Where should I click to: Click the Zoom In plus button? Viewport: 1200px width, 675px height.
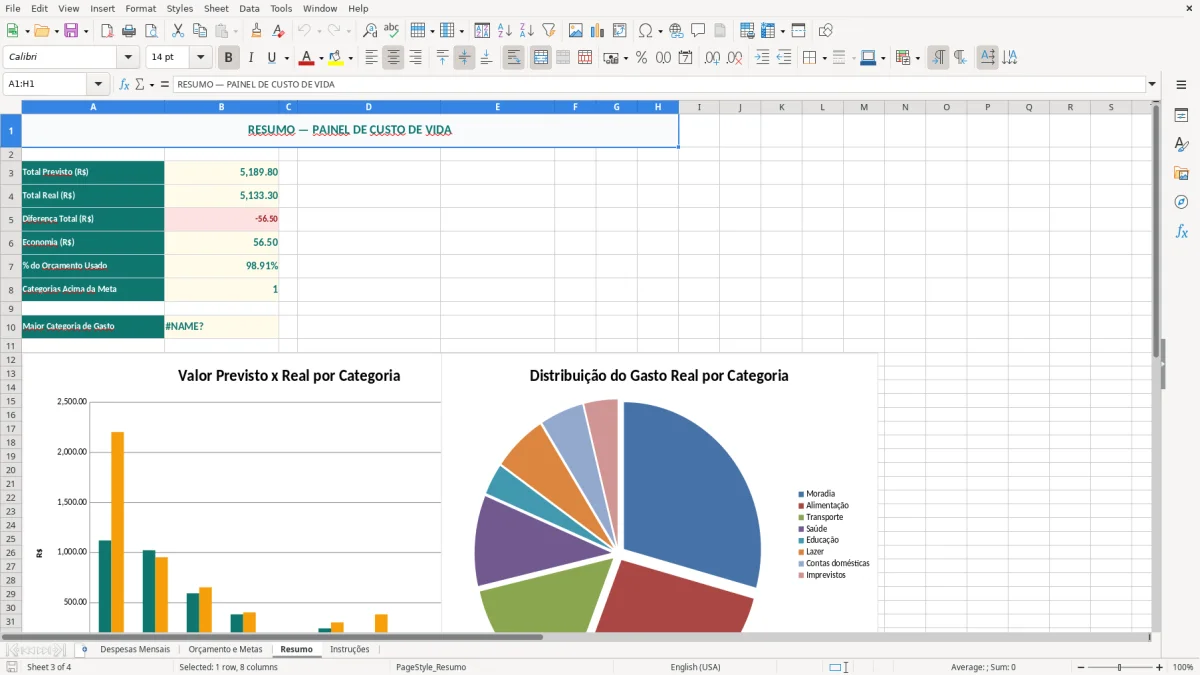1160,667
